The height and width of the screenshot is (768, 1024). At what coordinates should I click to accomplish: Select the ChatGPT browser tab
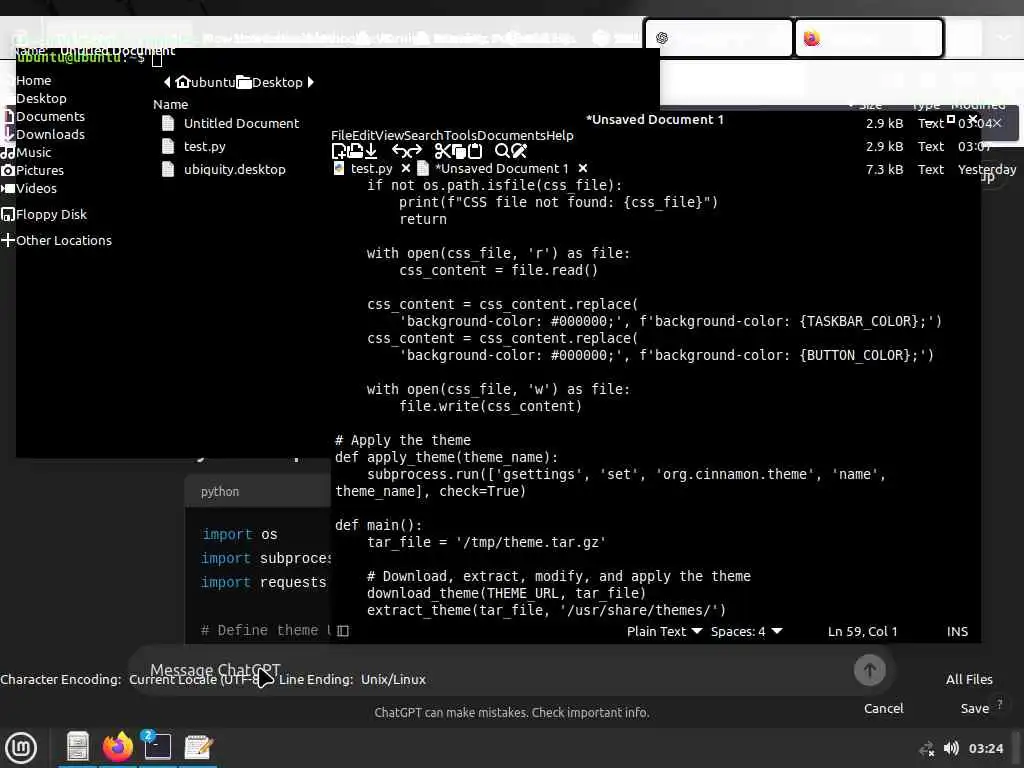coord(718,38)
